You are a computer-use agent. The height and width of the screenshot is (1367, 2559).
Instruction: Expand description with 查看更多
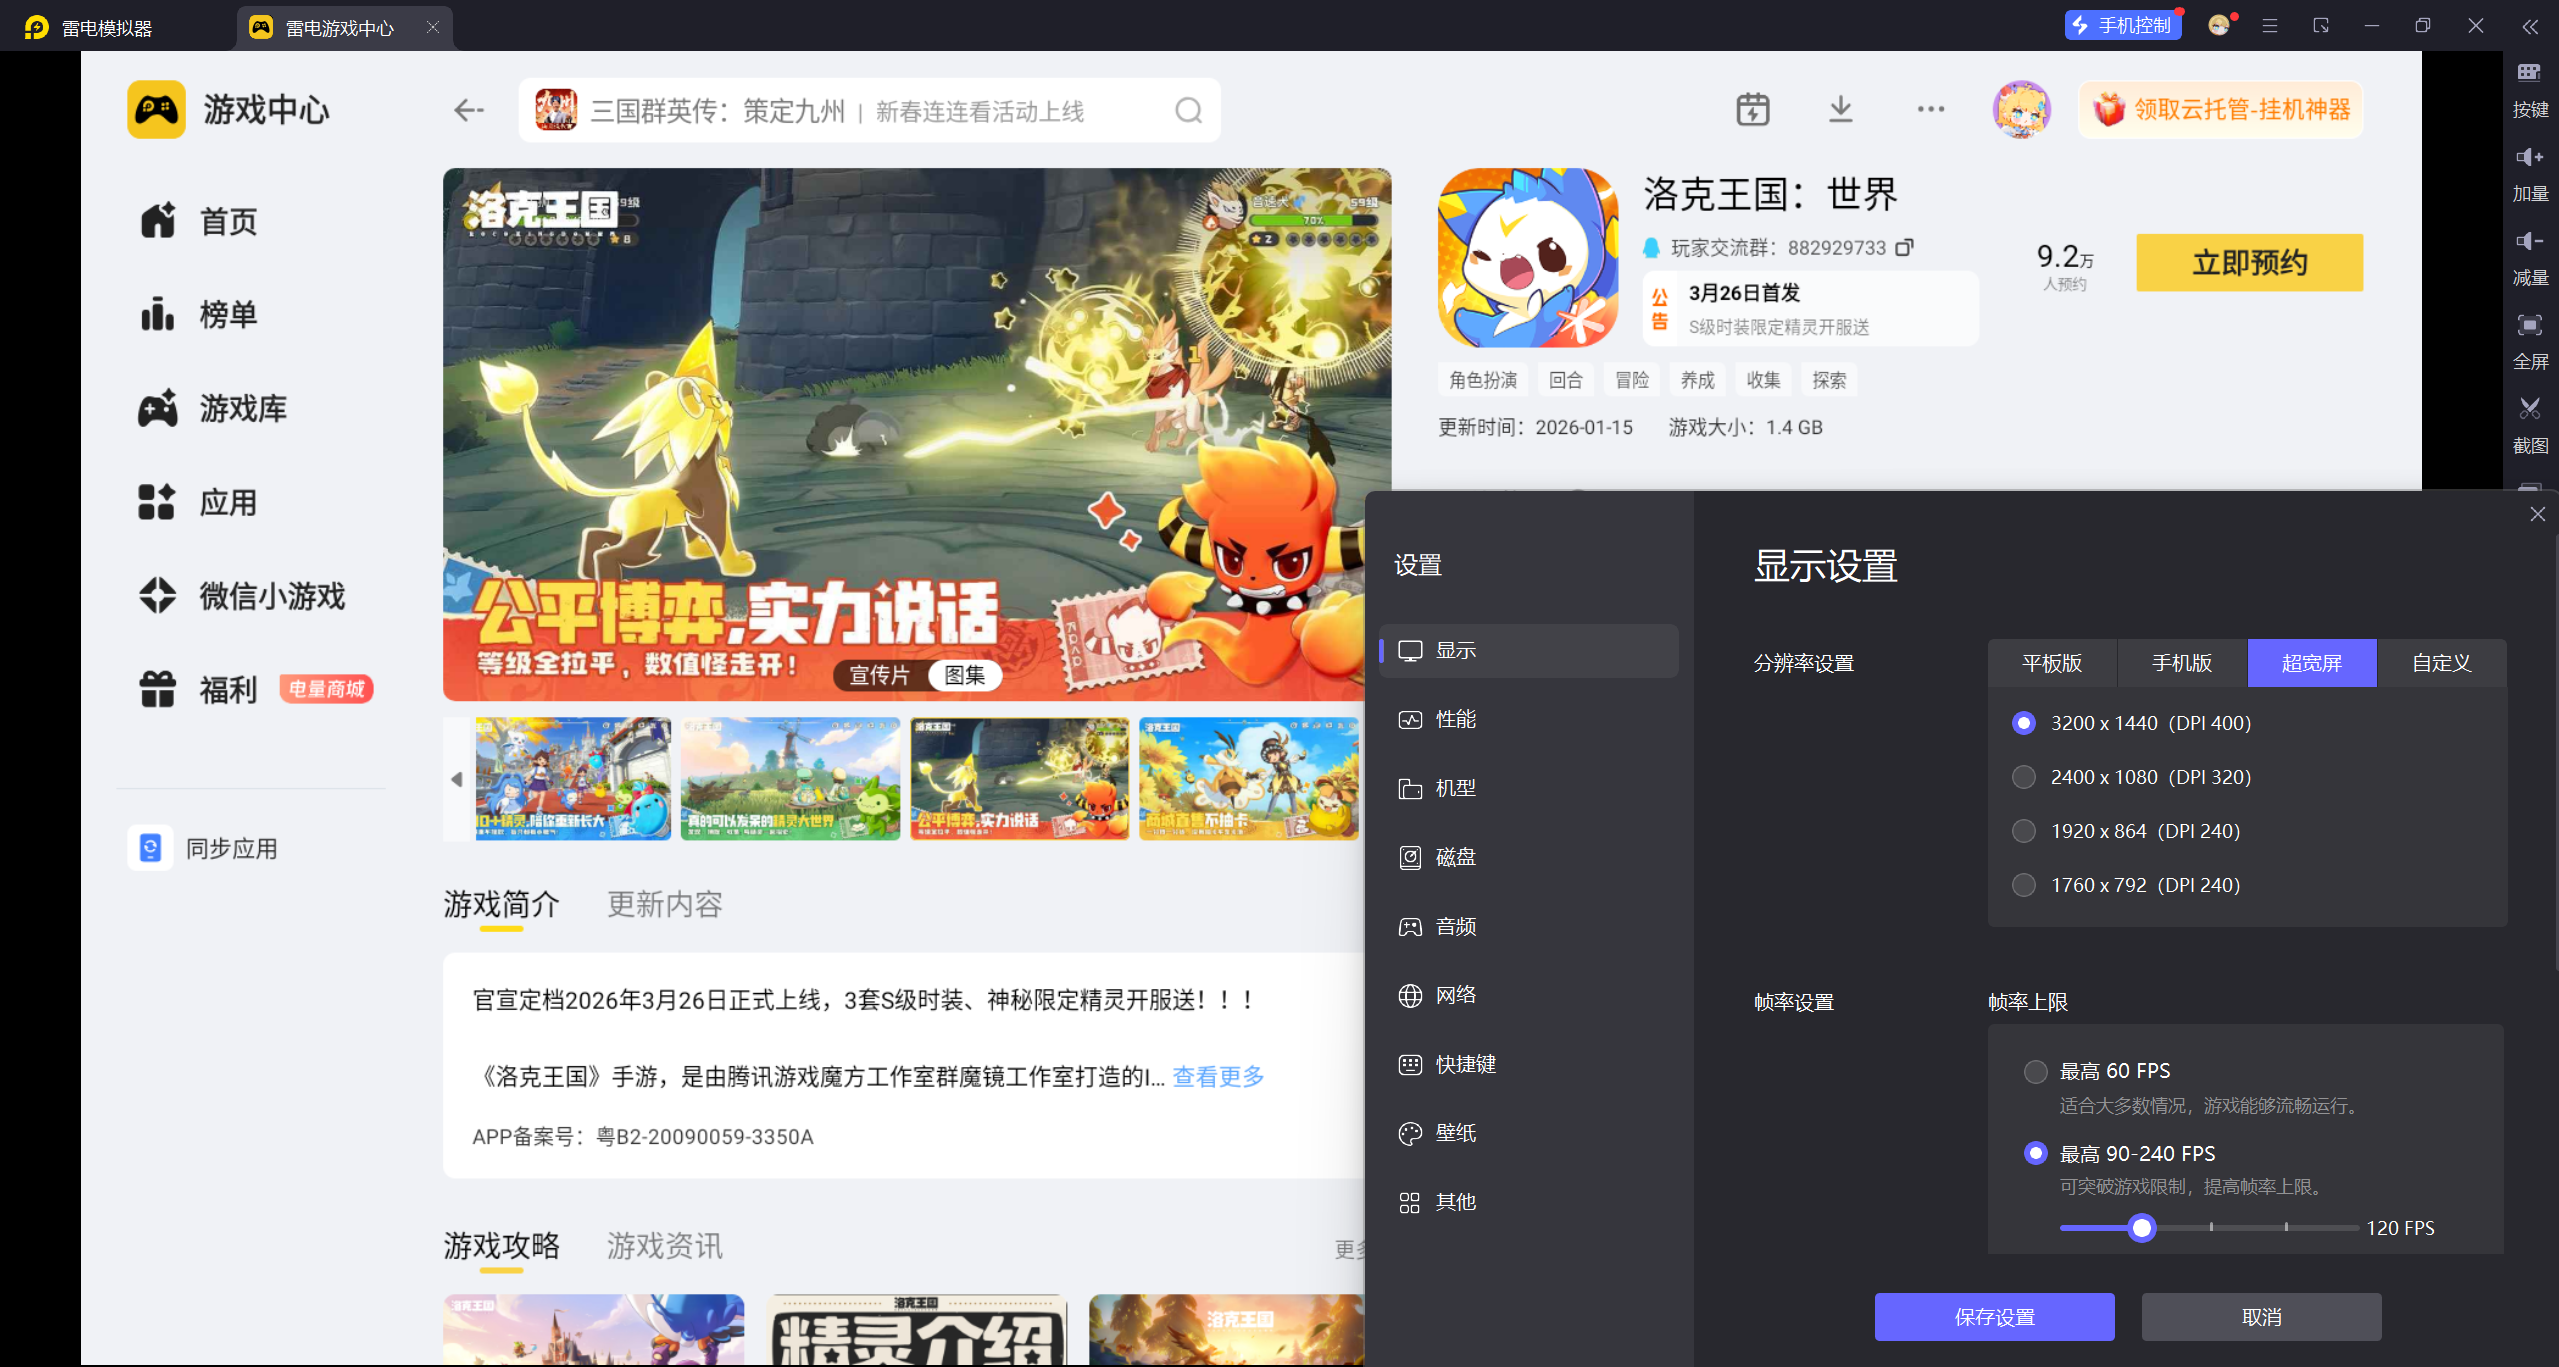coord(1218,1077)
